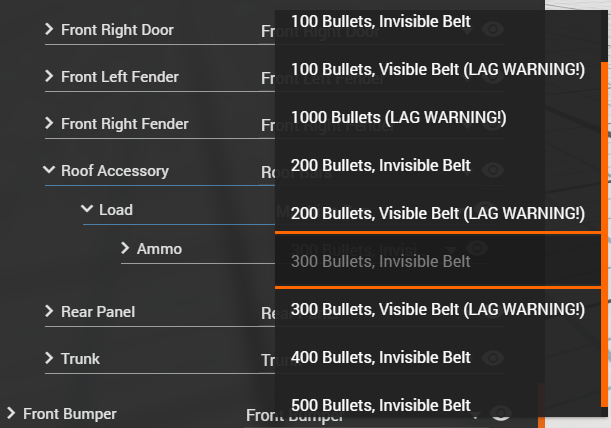611x428 pixels.
Task: Expand the Rear Panel chevron
Action: point(49,312)
